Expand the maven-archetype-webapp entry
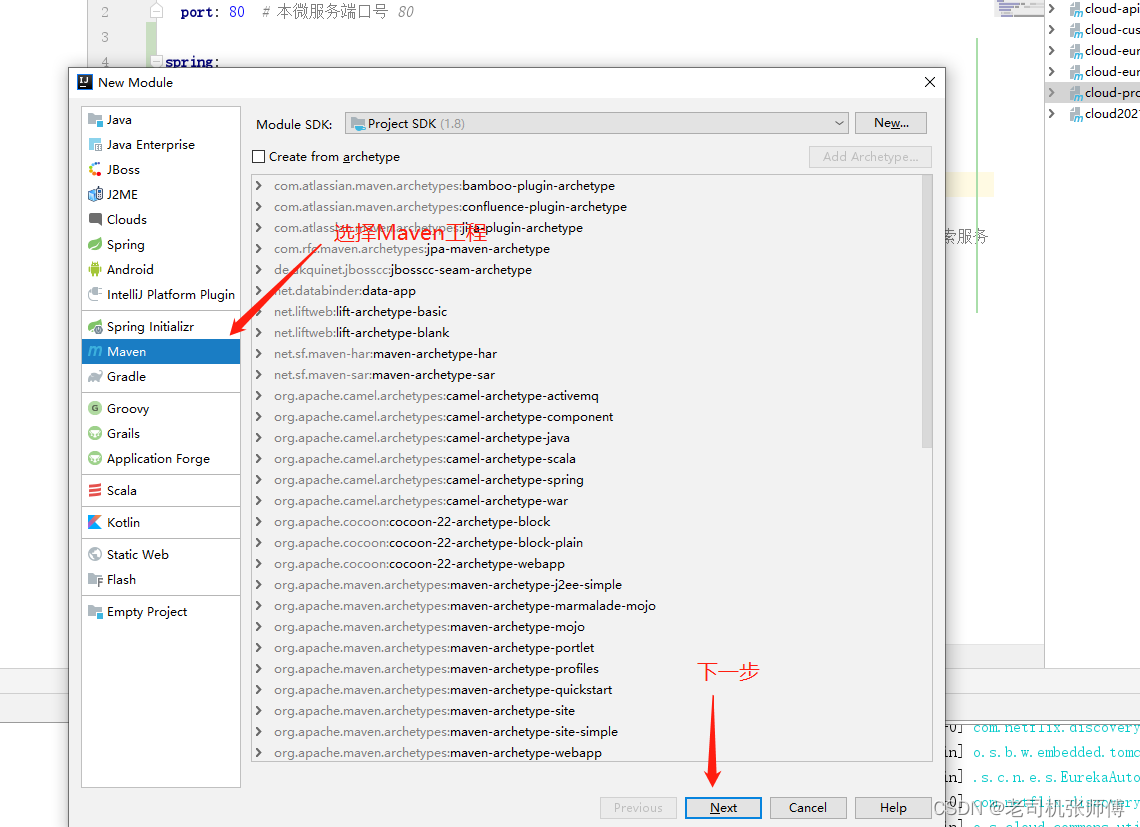 259,753
